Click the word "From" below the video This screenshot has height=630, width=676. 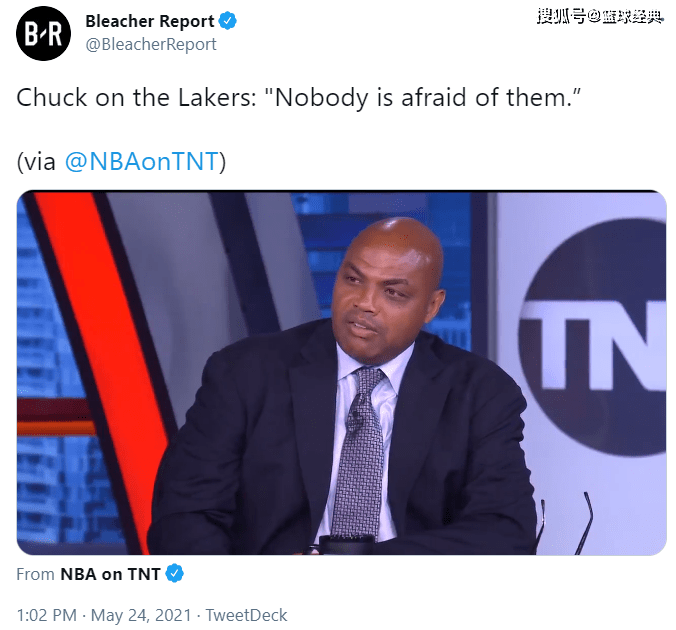point(35,574)
